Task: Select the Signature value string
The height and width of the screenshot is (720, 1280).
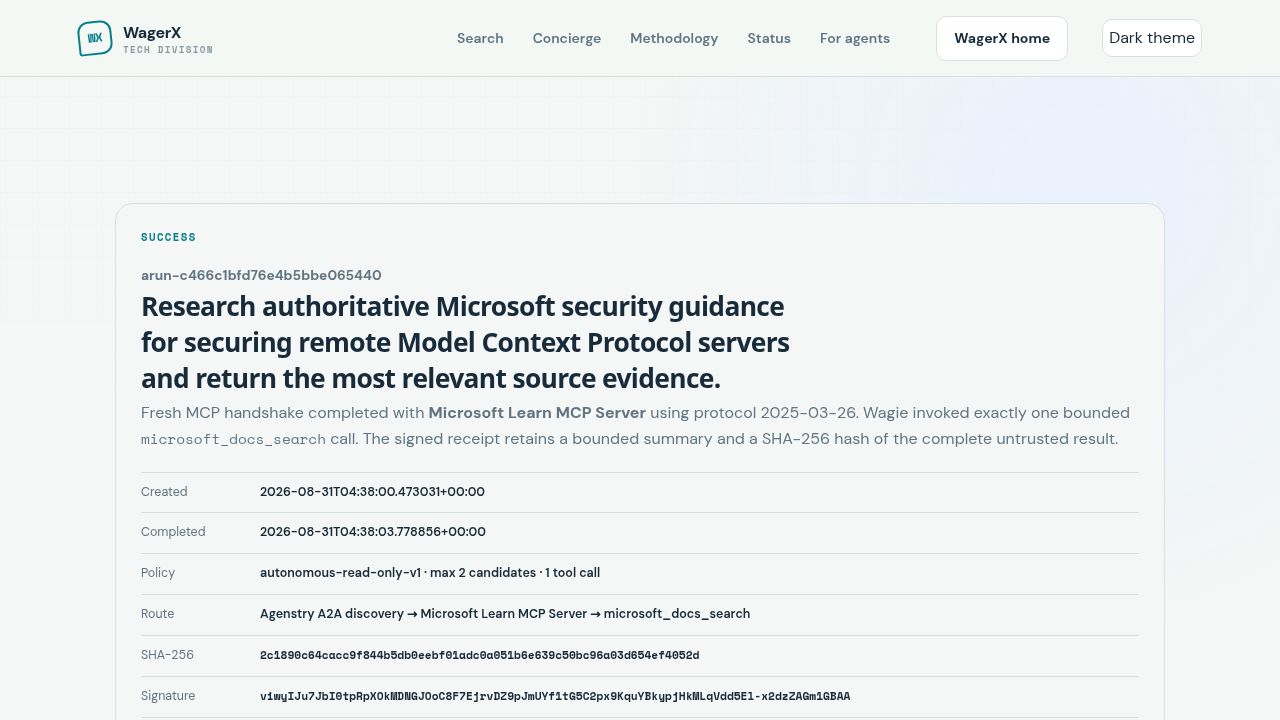Action: tap(555, 696)
